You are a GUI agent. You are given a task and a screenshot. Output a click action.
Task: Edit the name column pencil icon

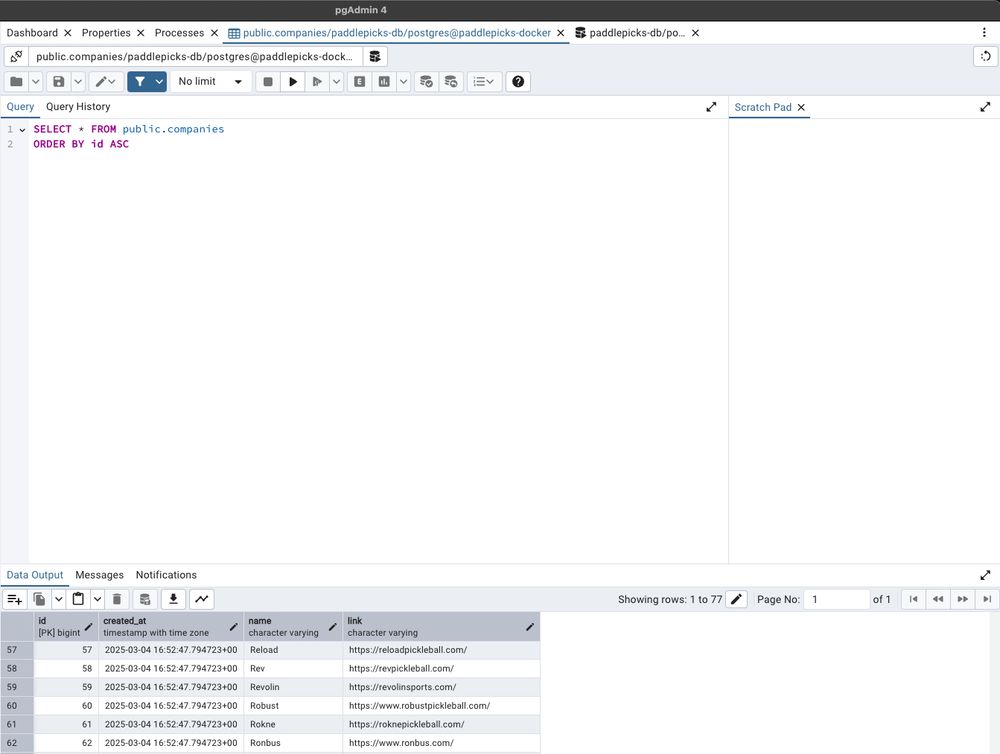[x=333, y=627]
